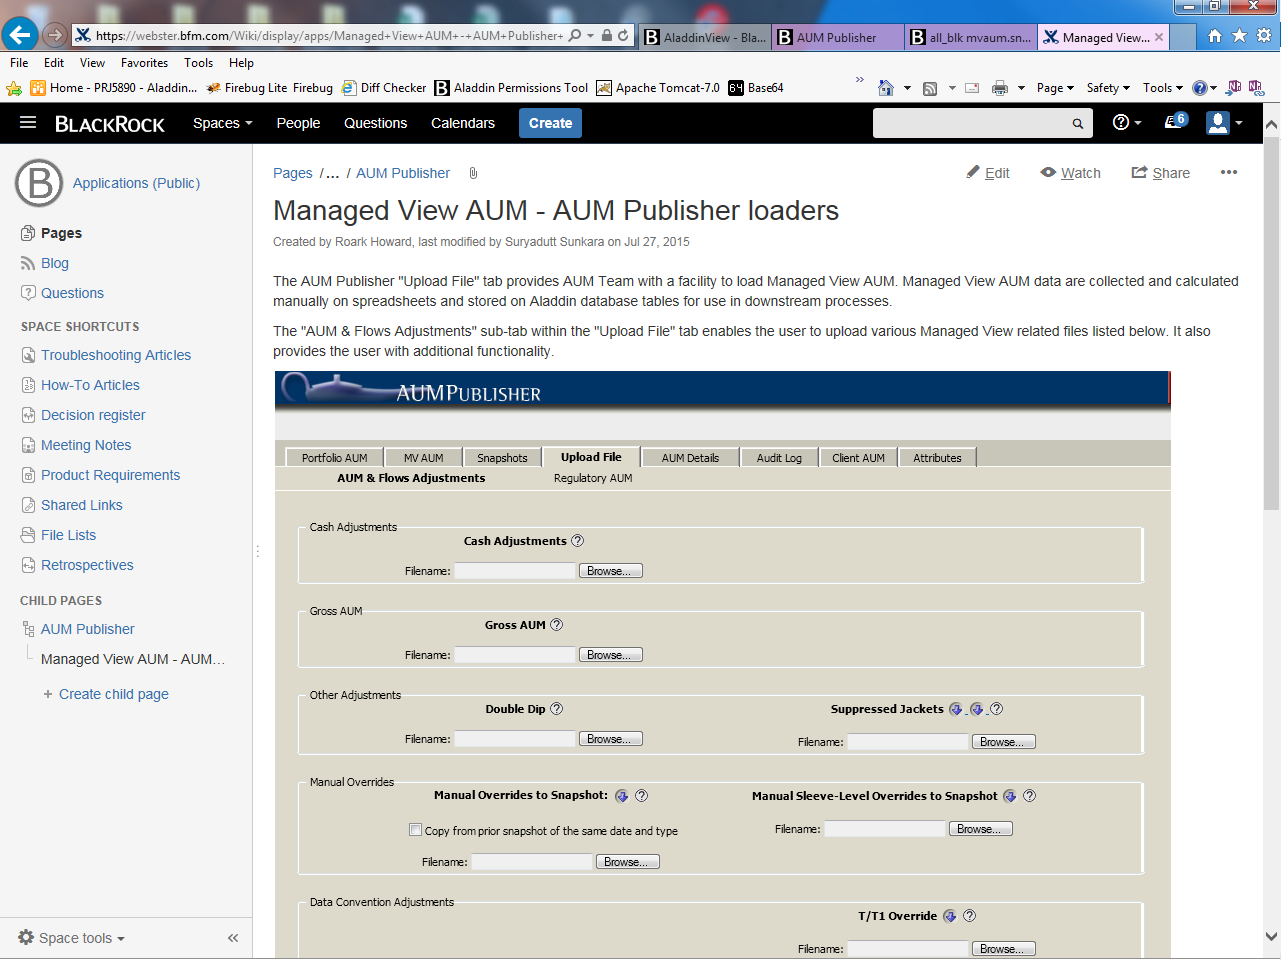This screenshot has width=1281, height=960.
Task: Open People in the Confluence header
Action: (x=298, y=123)
